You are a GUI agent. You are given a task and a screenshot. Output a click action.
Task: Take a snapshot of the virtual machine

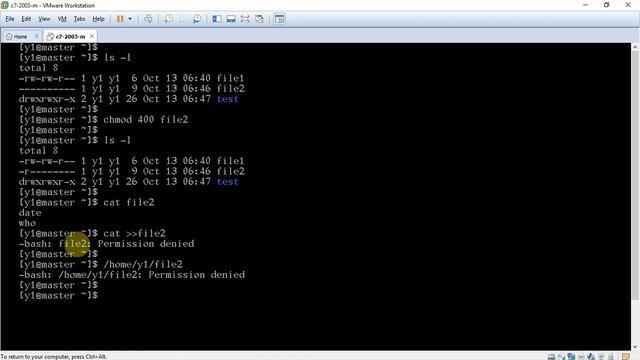tap(169, 19)
